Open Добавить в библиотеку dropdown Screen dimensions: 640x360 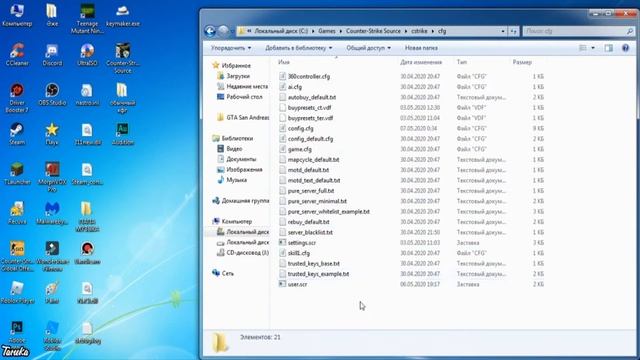pyautogui.click(x=298, y=48)
